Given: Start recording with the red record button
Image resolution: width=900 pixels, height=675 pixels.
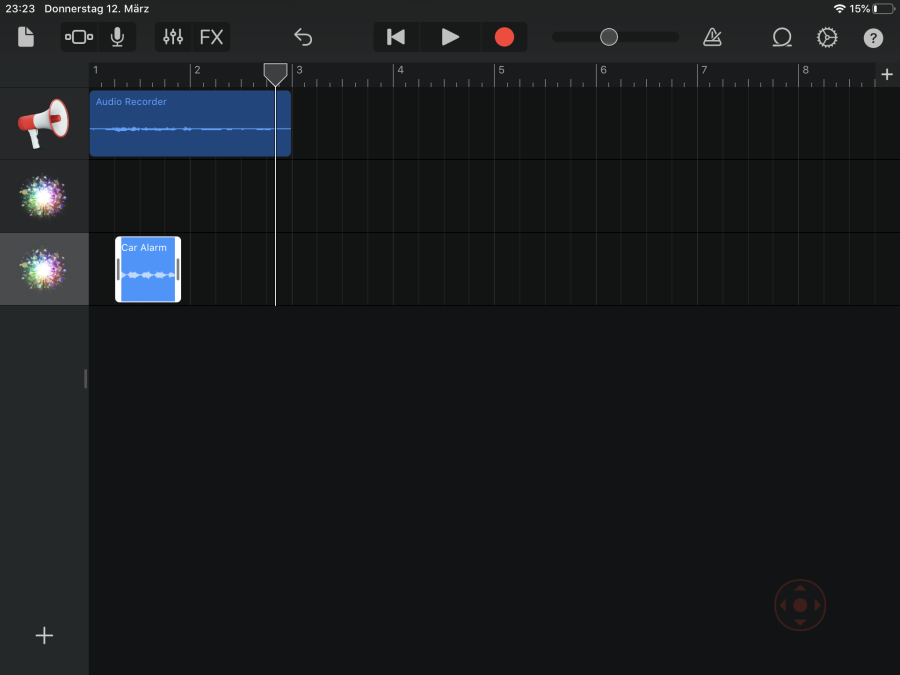Looking at the screenshot, I should point(504,37).
